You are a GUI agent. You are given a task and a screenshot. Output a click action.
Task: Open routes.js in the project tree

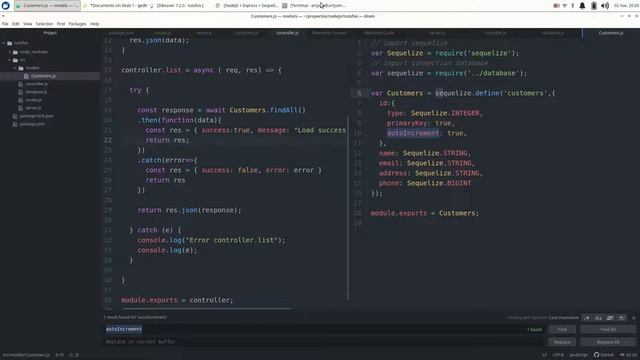pyautogui.click(x=33, y=100)
